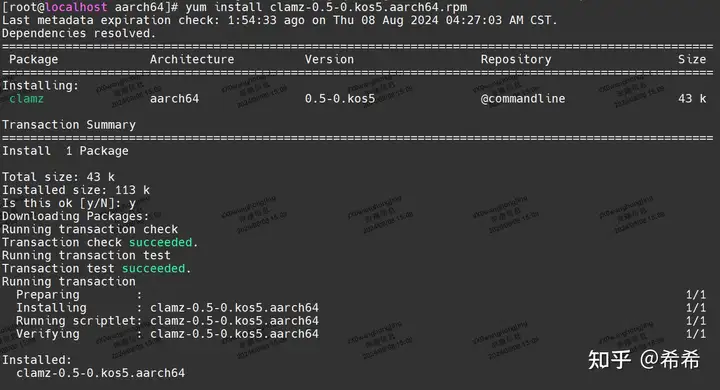This screenshot has height=390, width=720.
Task: Click package name on the Installing row
Action: tap(234, 308)
